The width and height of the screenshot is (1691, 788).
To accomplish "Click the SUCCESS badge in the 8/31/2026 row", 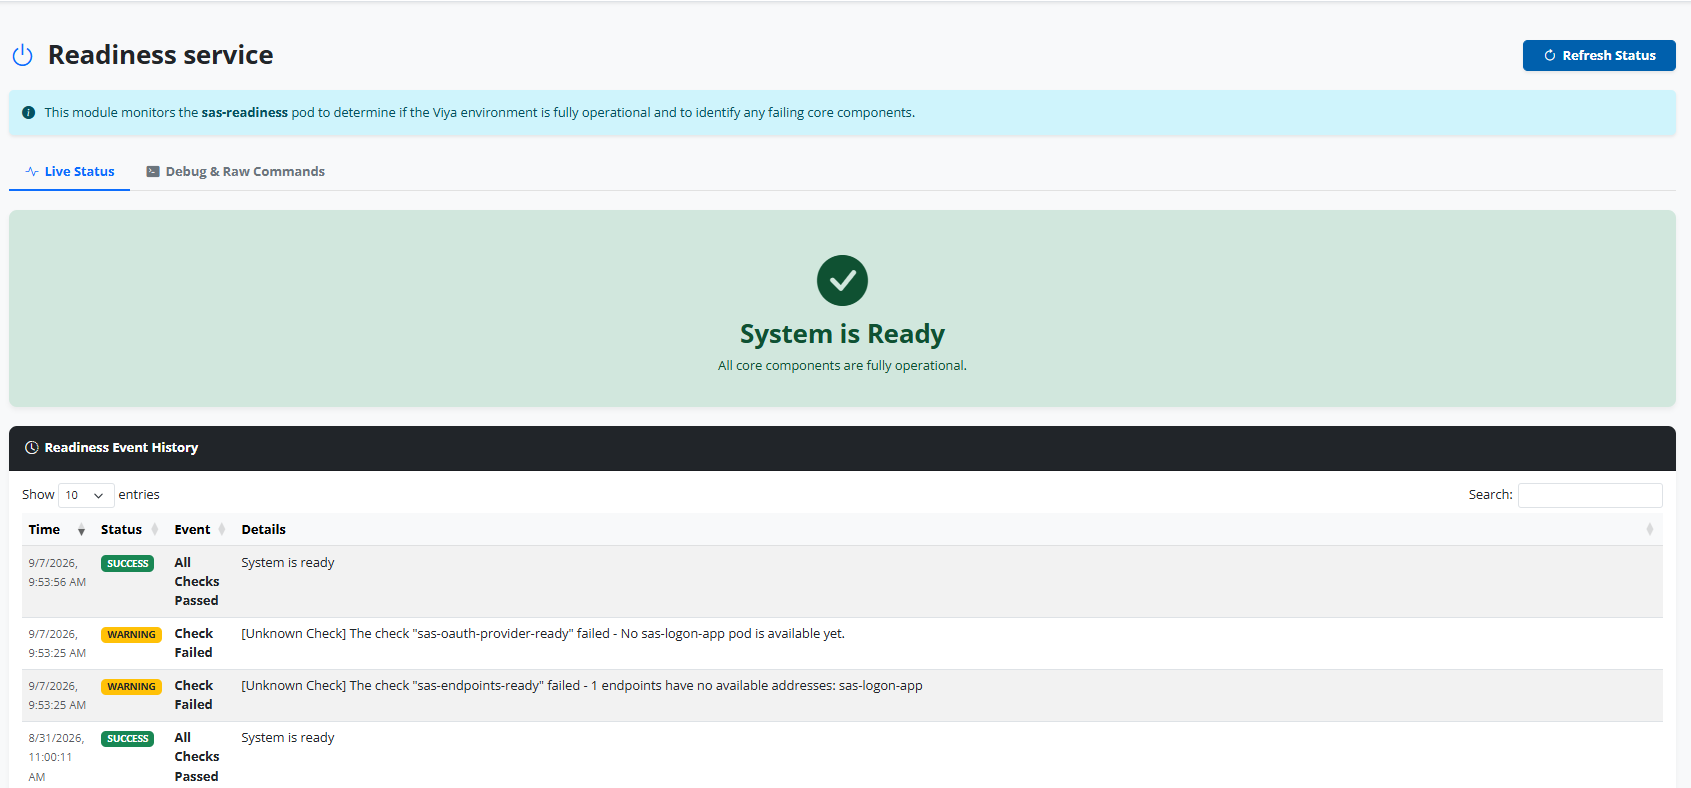I will (128, 739).
